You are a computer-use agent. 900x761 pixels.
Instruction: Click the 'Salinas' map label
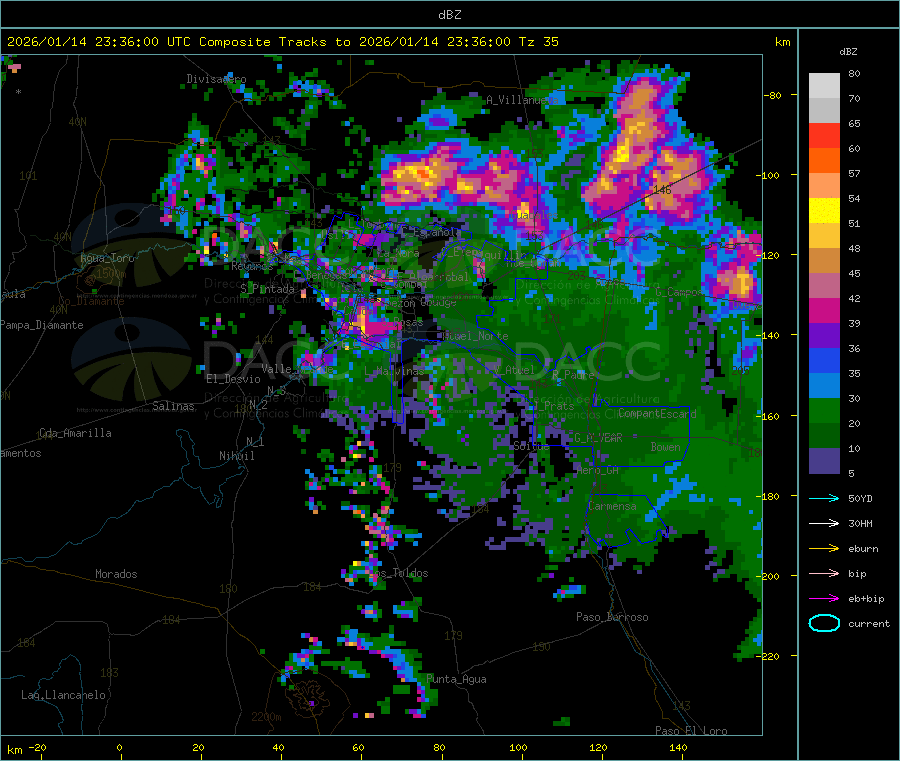pyautogui.click(x=173, y=406)
